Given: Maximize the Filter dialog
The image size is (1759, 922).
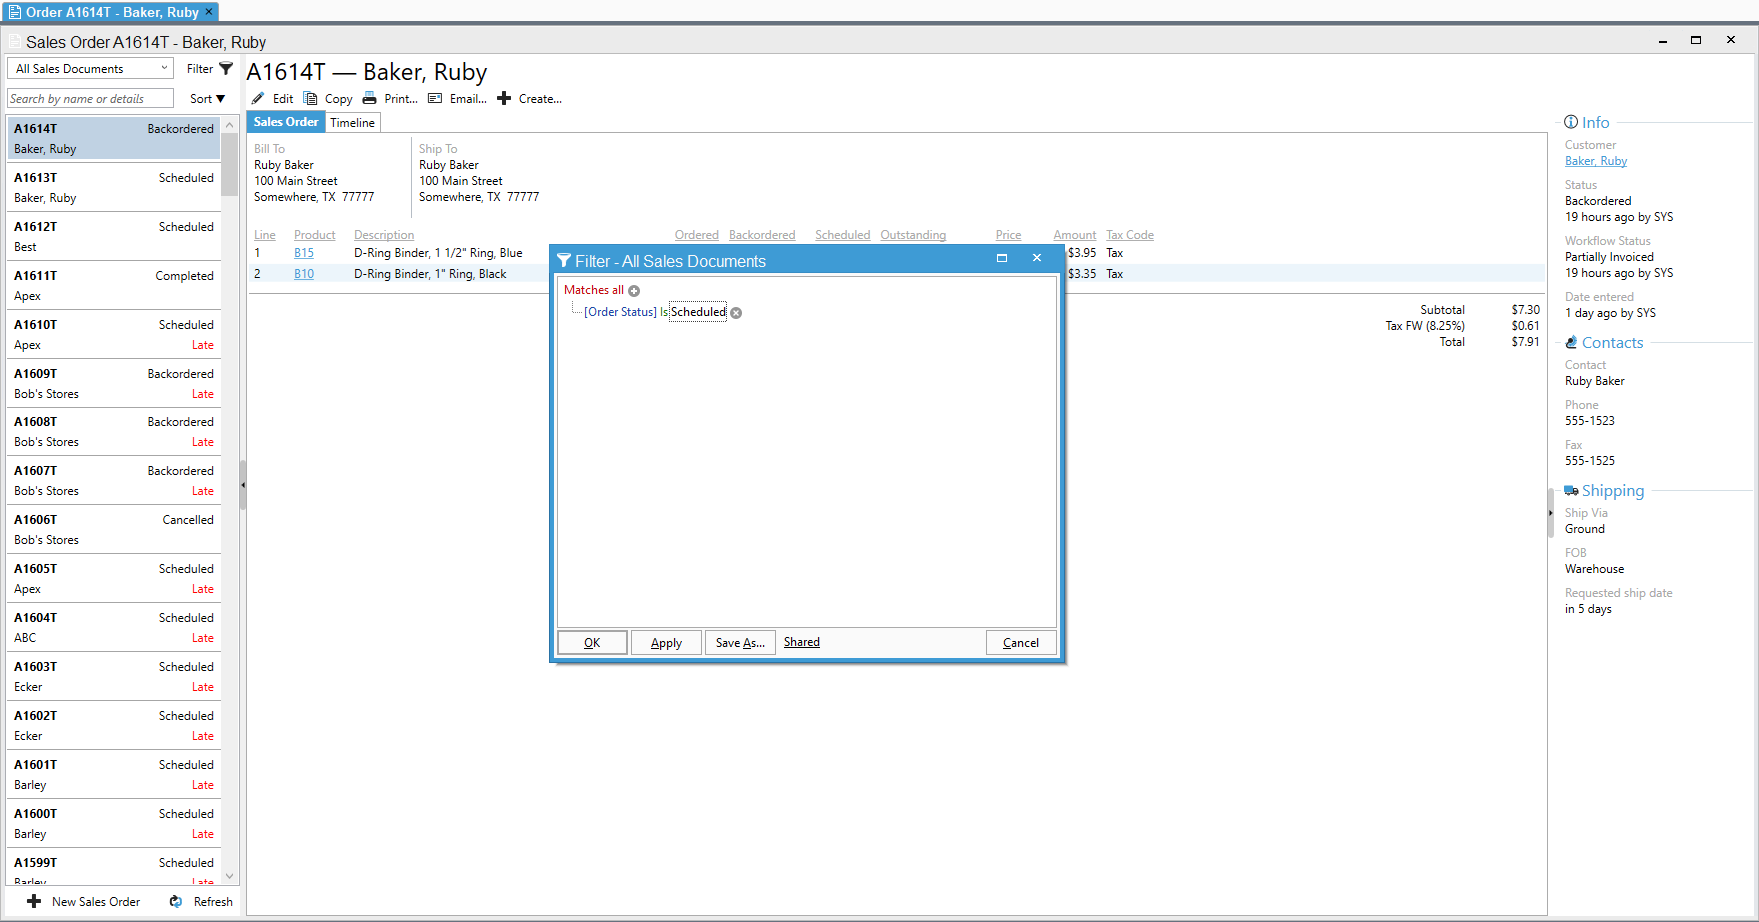Looking at the screenshot, I should [x=1002, y=258].
